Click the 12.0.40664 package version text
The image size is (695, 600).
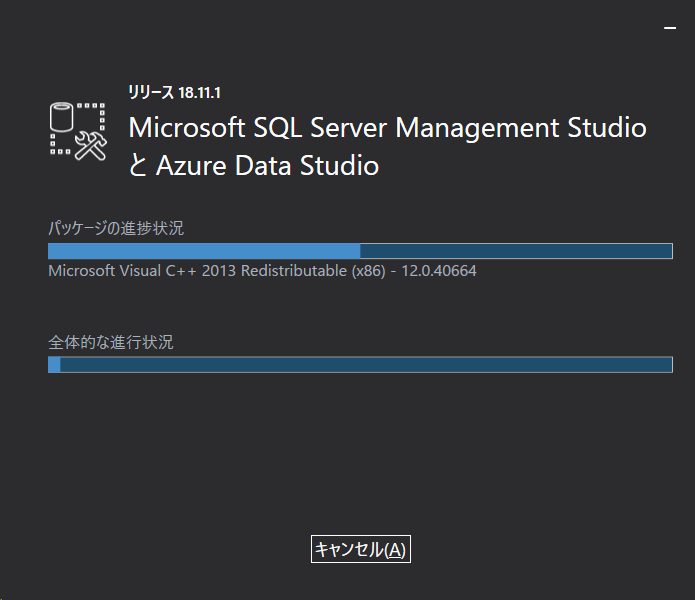[439, 271]
